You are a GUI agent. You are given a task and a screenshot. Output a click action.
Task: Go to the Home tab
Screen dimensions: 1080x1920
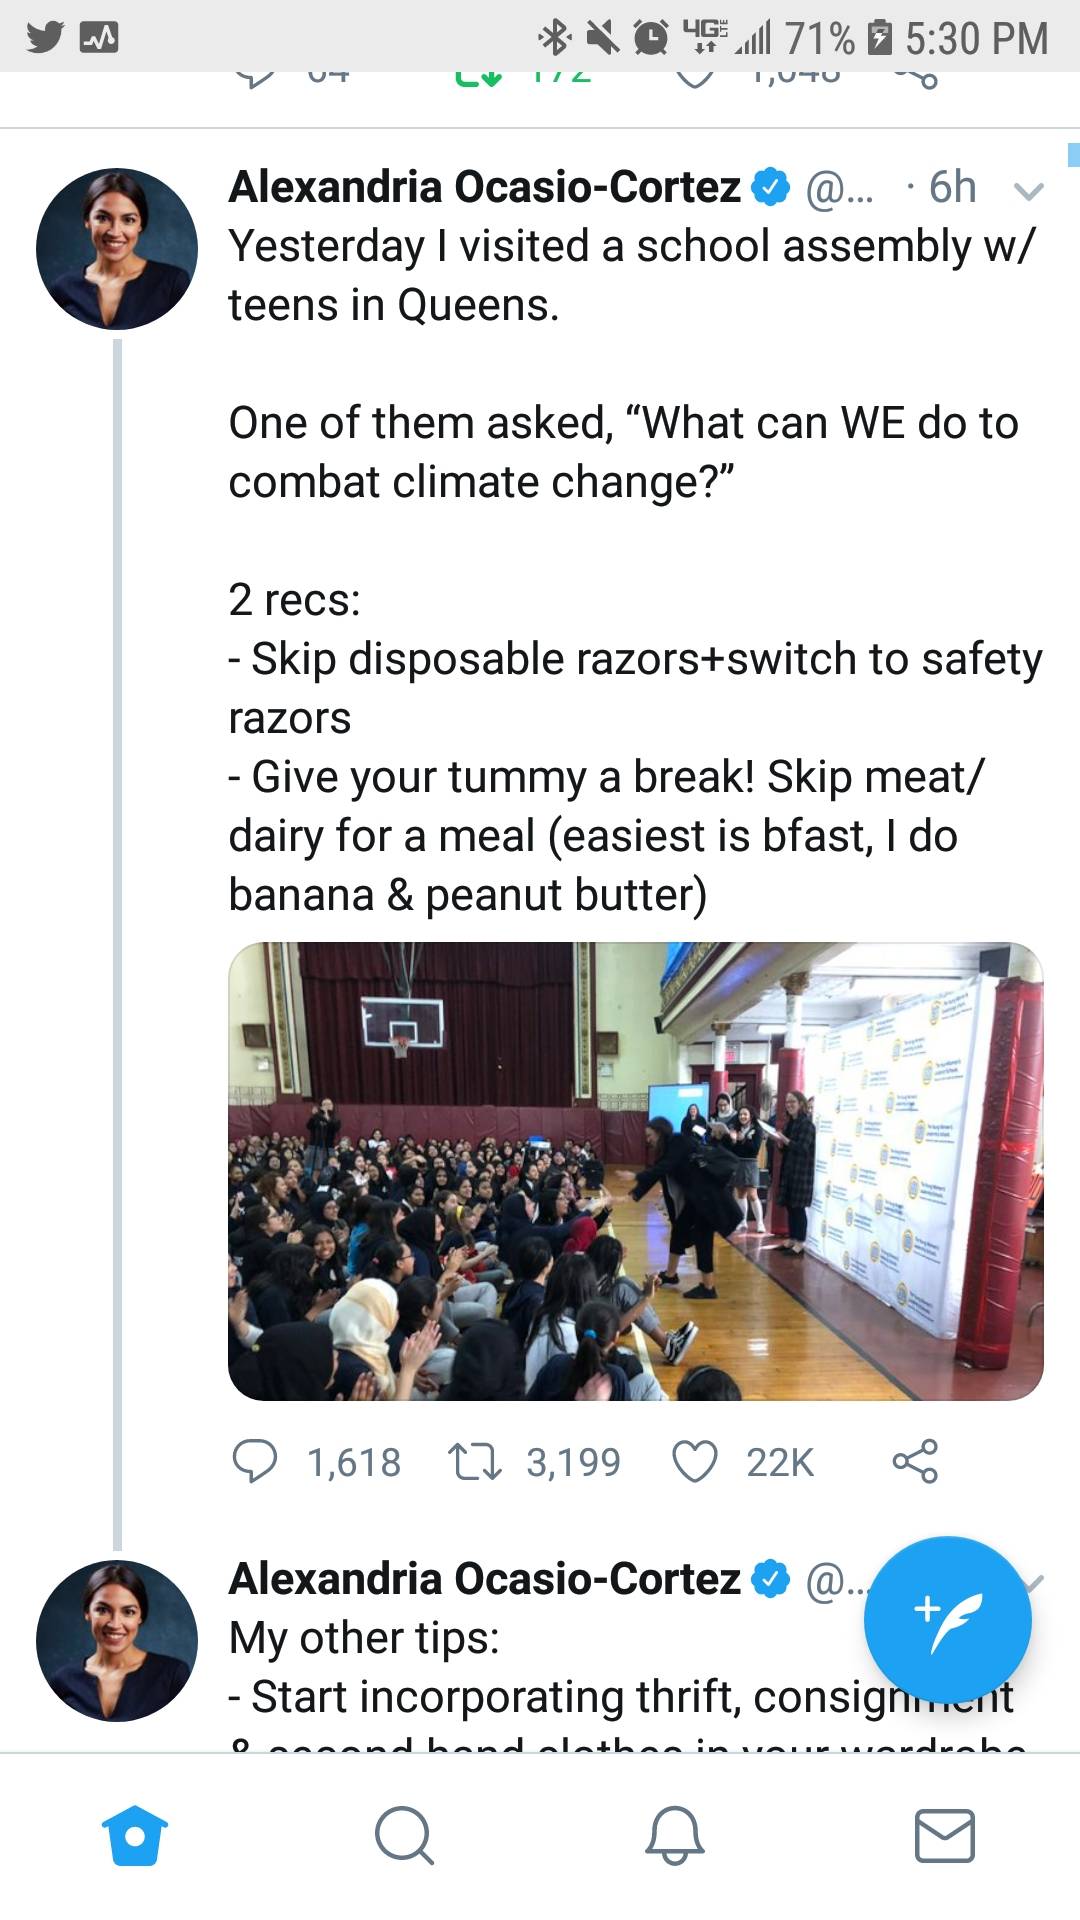(x=135, y=1835)
